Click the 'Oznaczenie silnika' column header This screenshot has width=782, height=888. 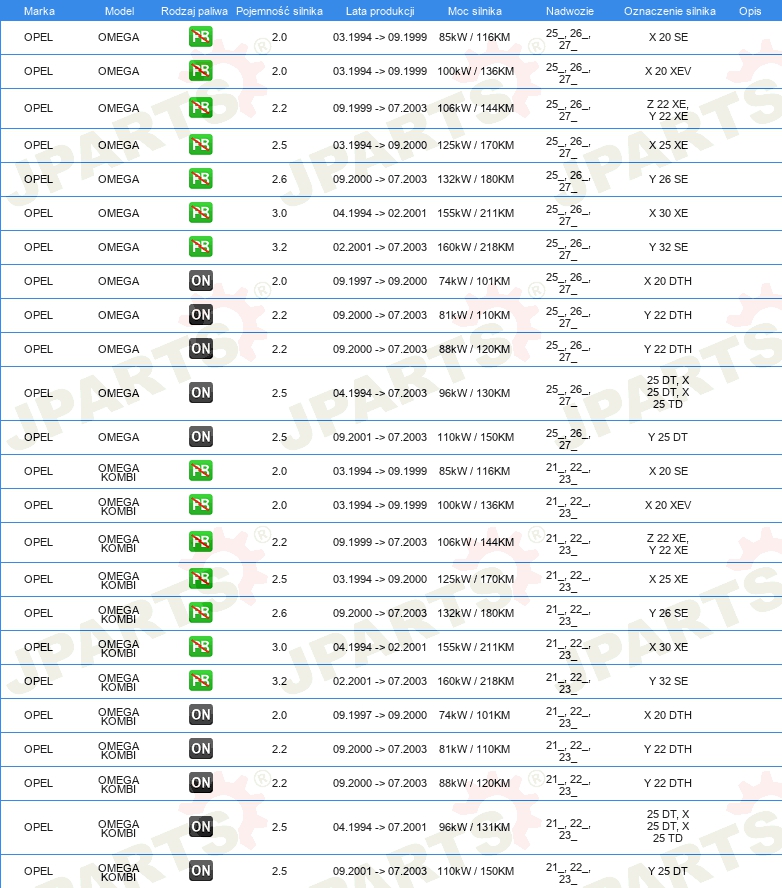(x=669, y=11)
